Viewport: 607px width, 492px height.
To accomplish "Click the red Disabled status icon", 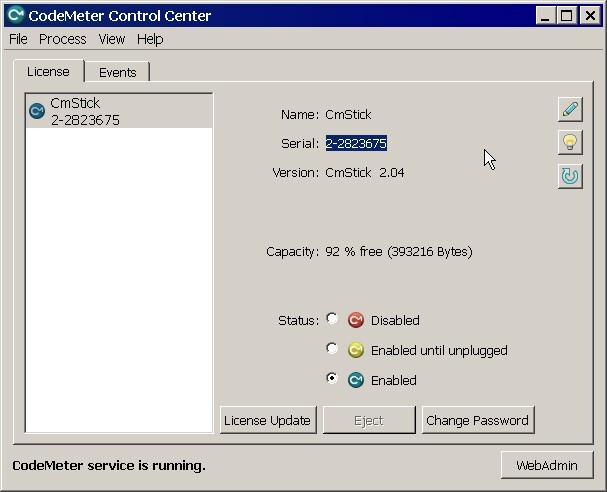I will click(355, 320).
